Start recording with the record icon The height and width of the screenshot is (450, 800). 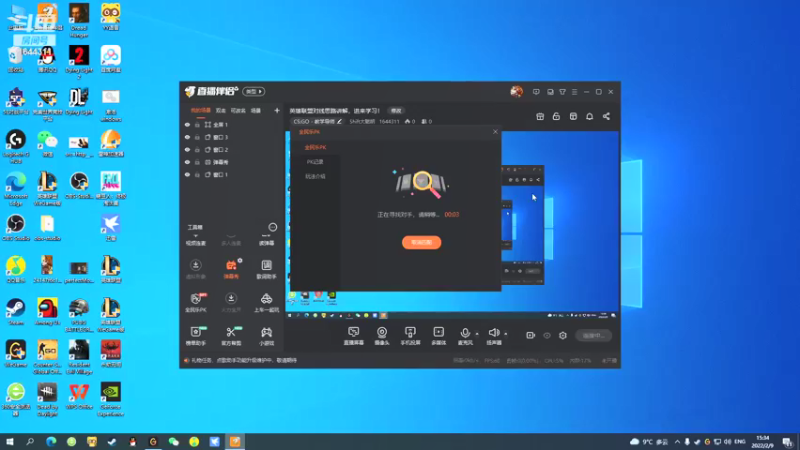(x=531, y=336)
